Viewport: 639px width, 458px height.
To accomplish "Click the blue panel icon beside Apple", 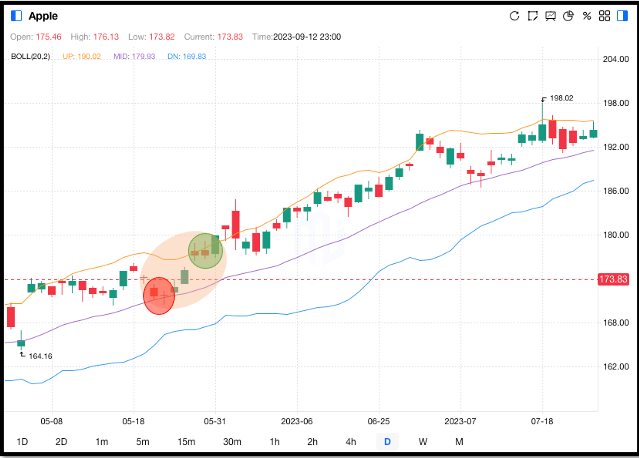I will tap(14, 16).
